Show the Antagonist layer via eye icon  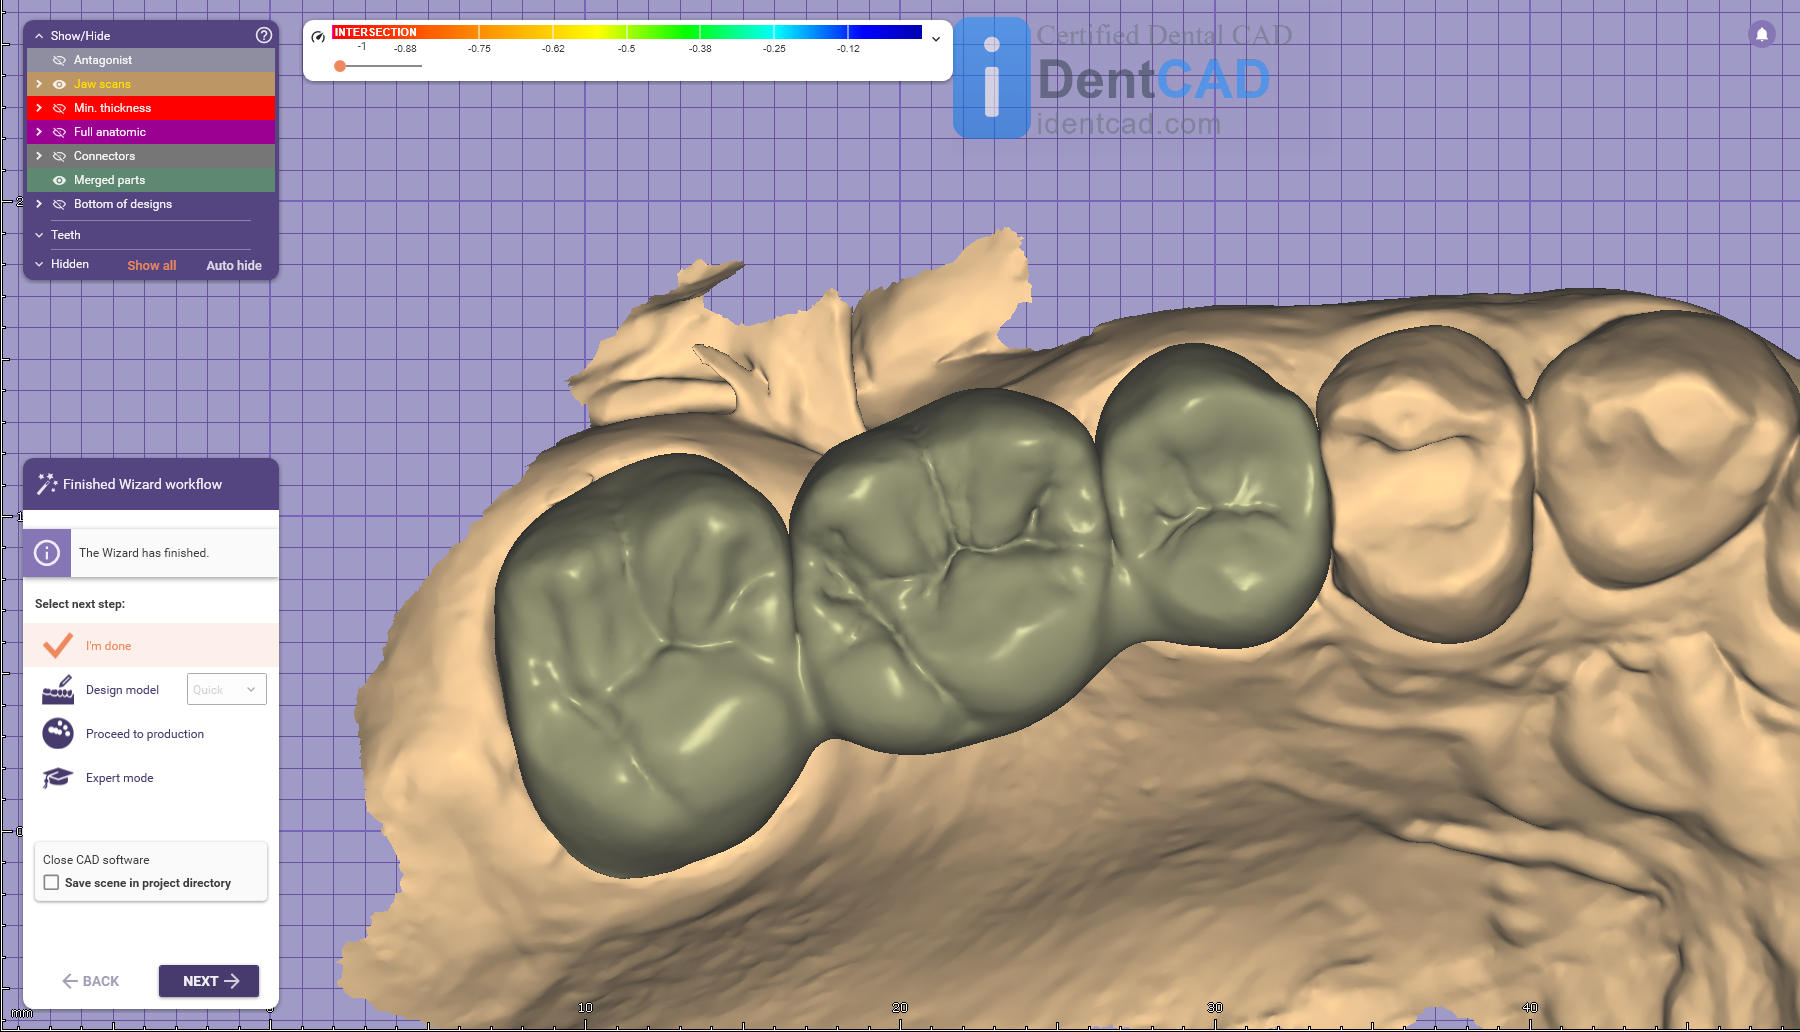59,60
